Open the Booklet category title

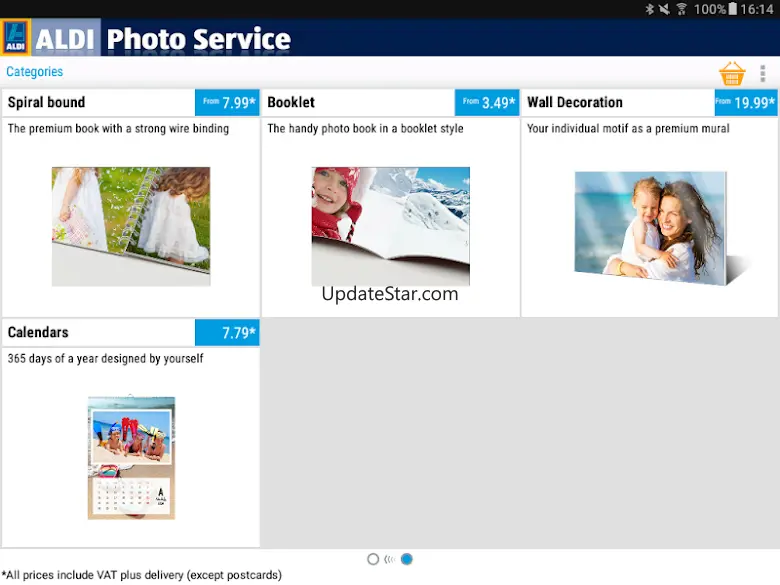(x=291, y=102)
